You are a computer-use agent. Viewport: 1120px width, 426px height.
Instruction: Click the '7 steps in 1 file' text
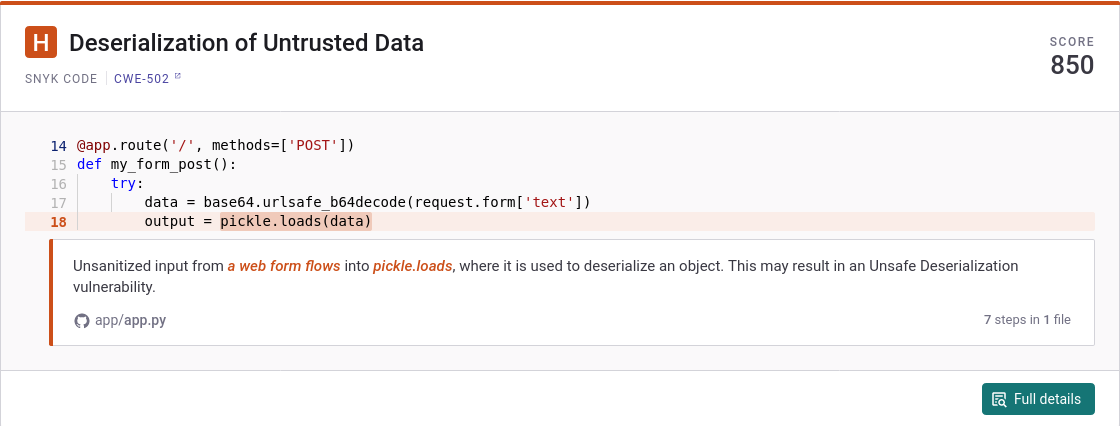click(x=1027, y=320)
